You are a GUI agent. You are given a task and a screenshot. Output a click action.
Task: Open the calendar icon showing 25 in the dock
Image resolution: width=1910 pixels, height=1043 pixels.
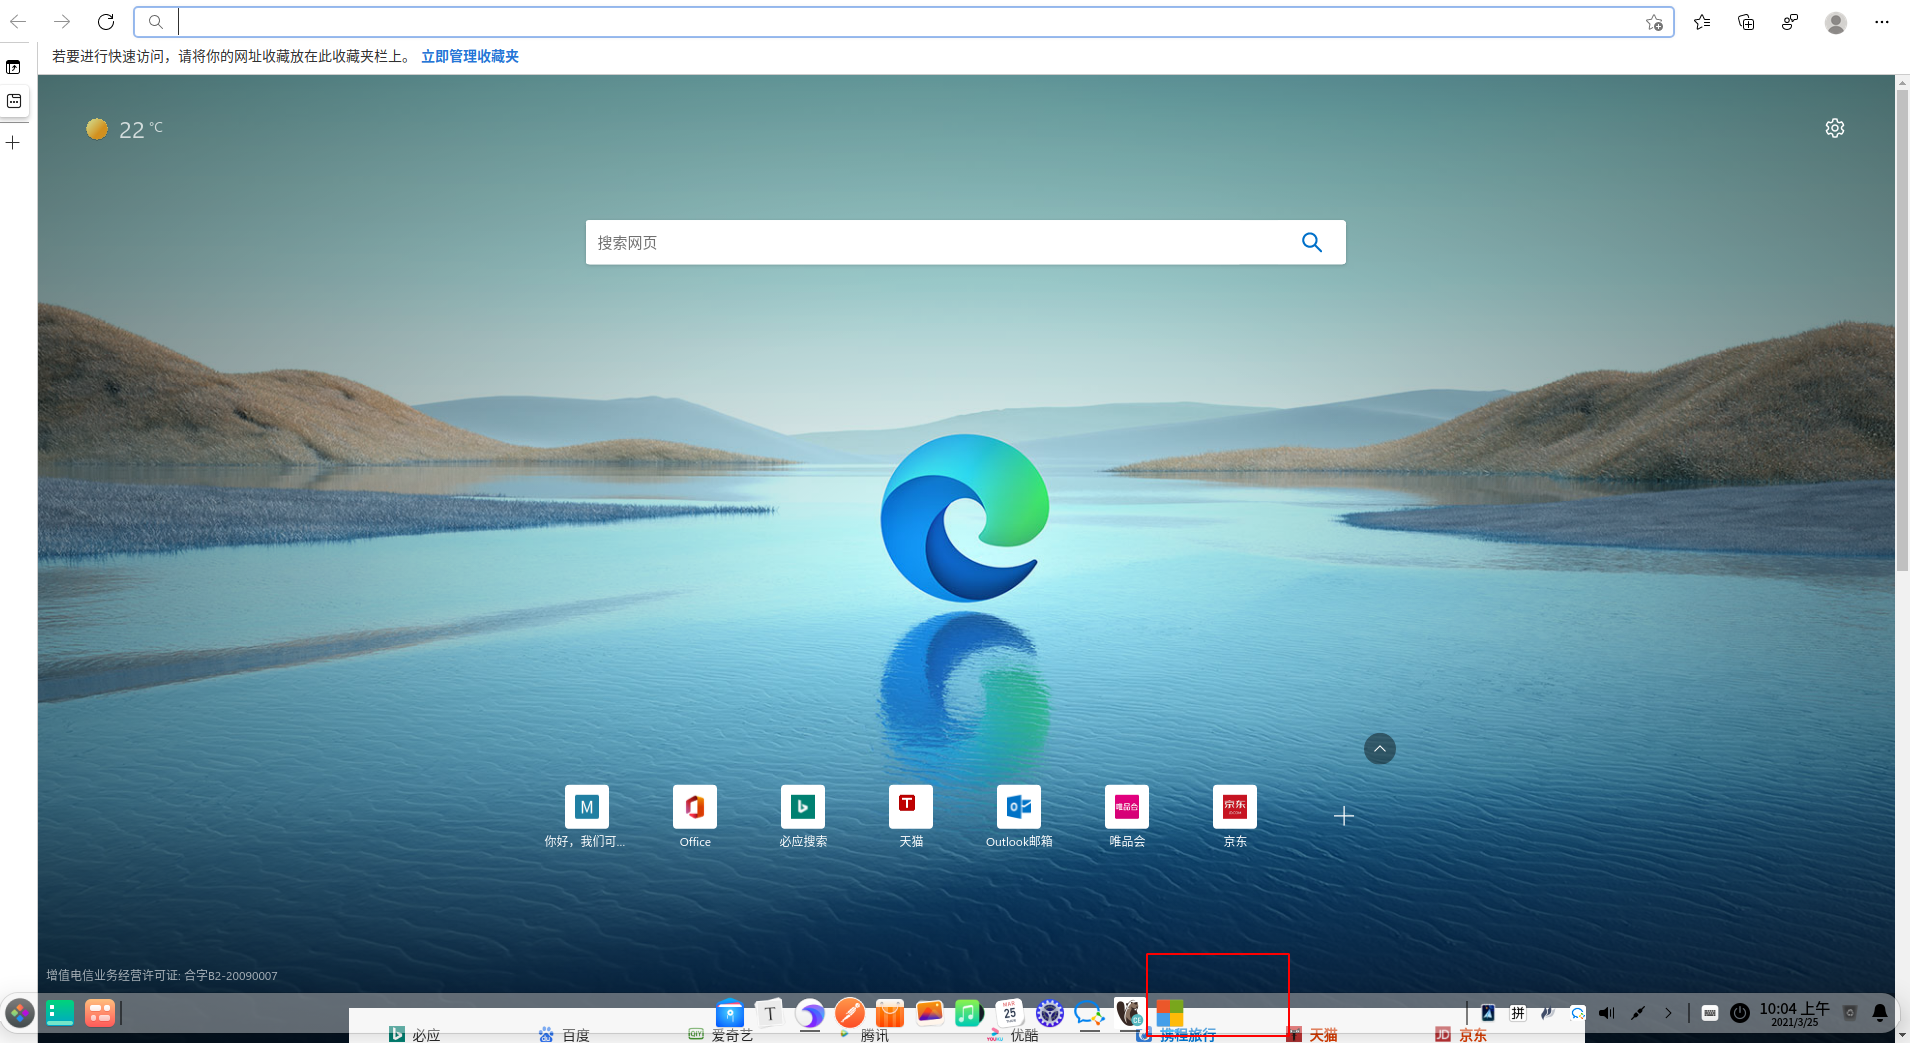(1009, 1013)
